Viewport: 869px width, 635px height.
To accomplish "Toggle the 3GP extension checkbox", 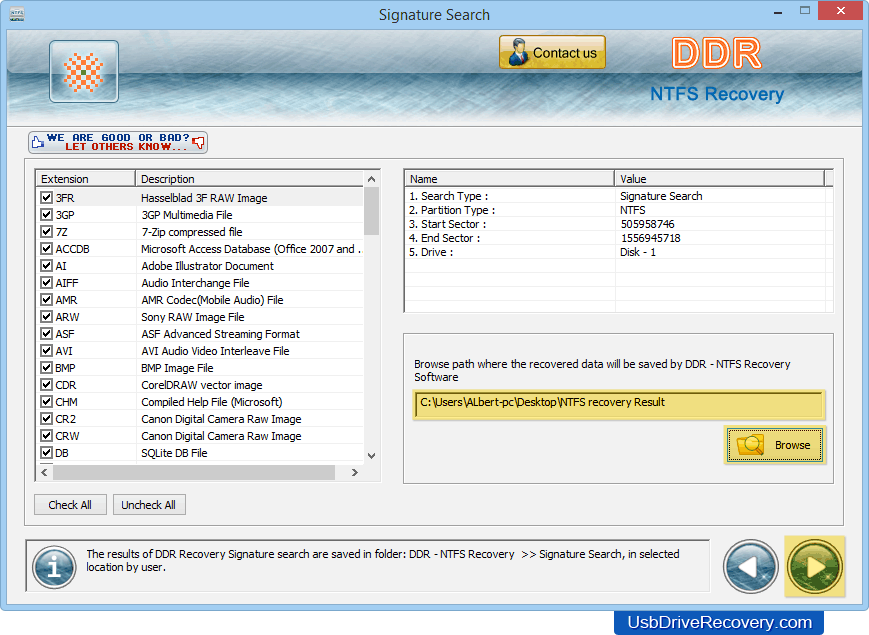I will tap(47, 215).
